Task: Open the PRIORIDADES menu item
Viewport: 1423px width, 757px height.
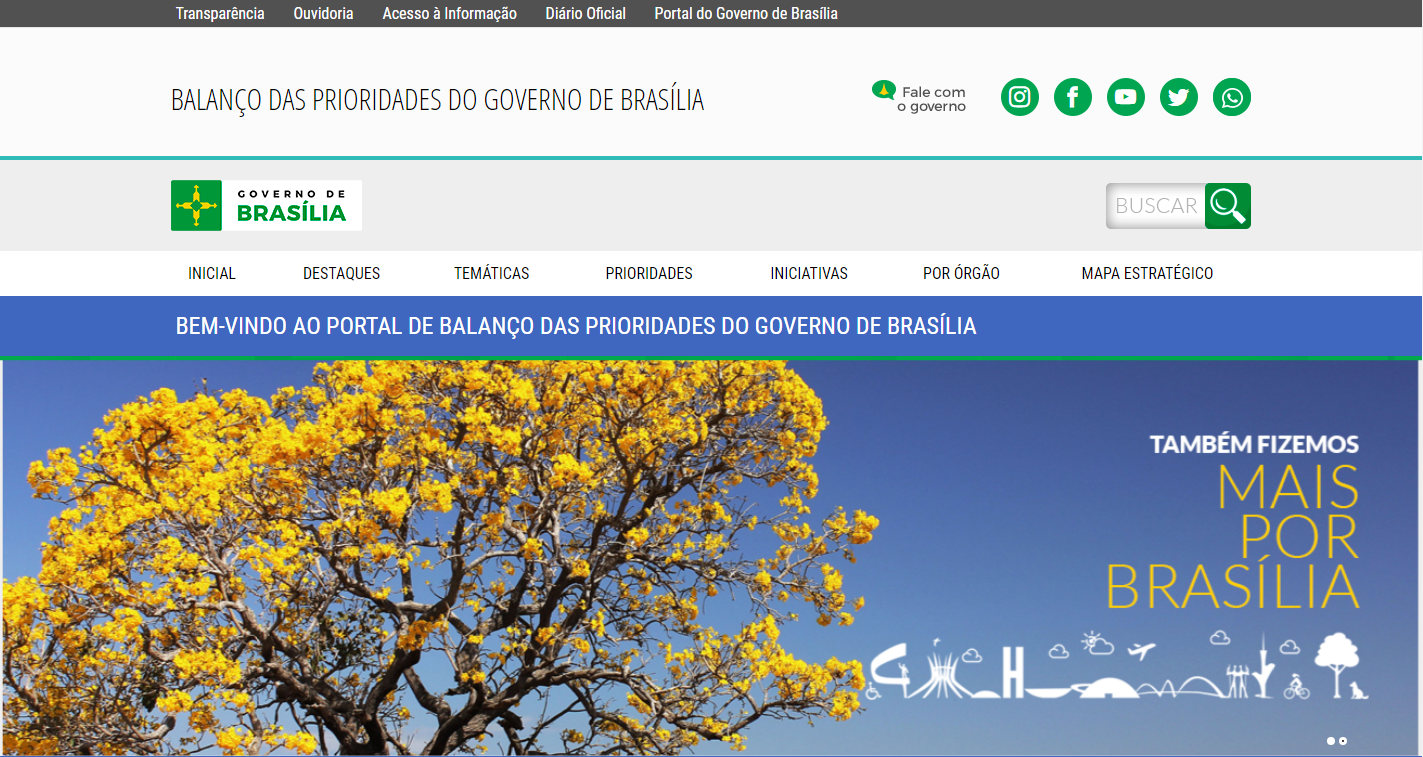Action: coord(649,273)
